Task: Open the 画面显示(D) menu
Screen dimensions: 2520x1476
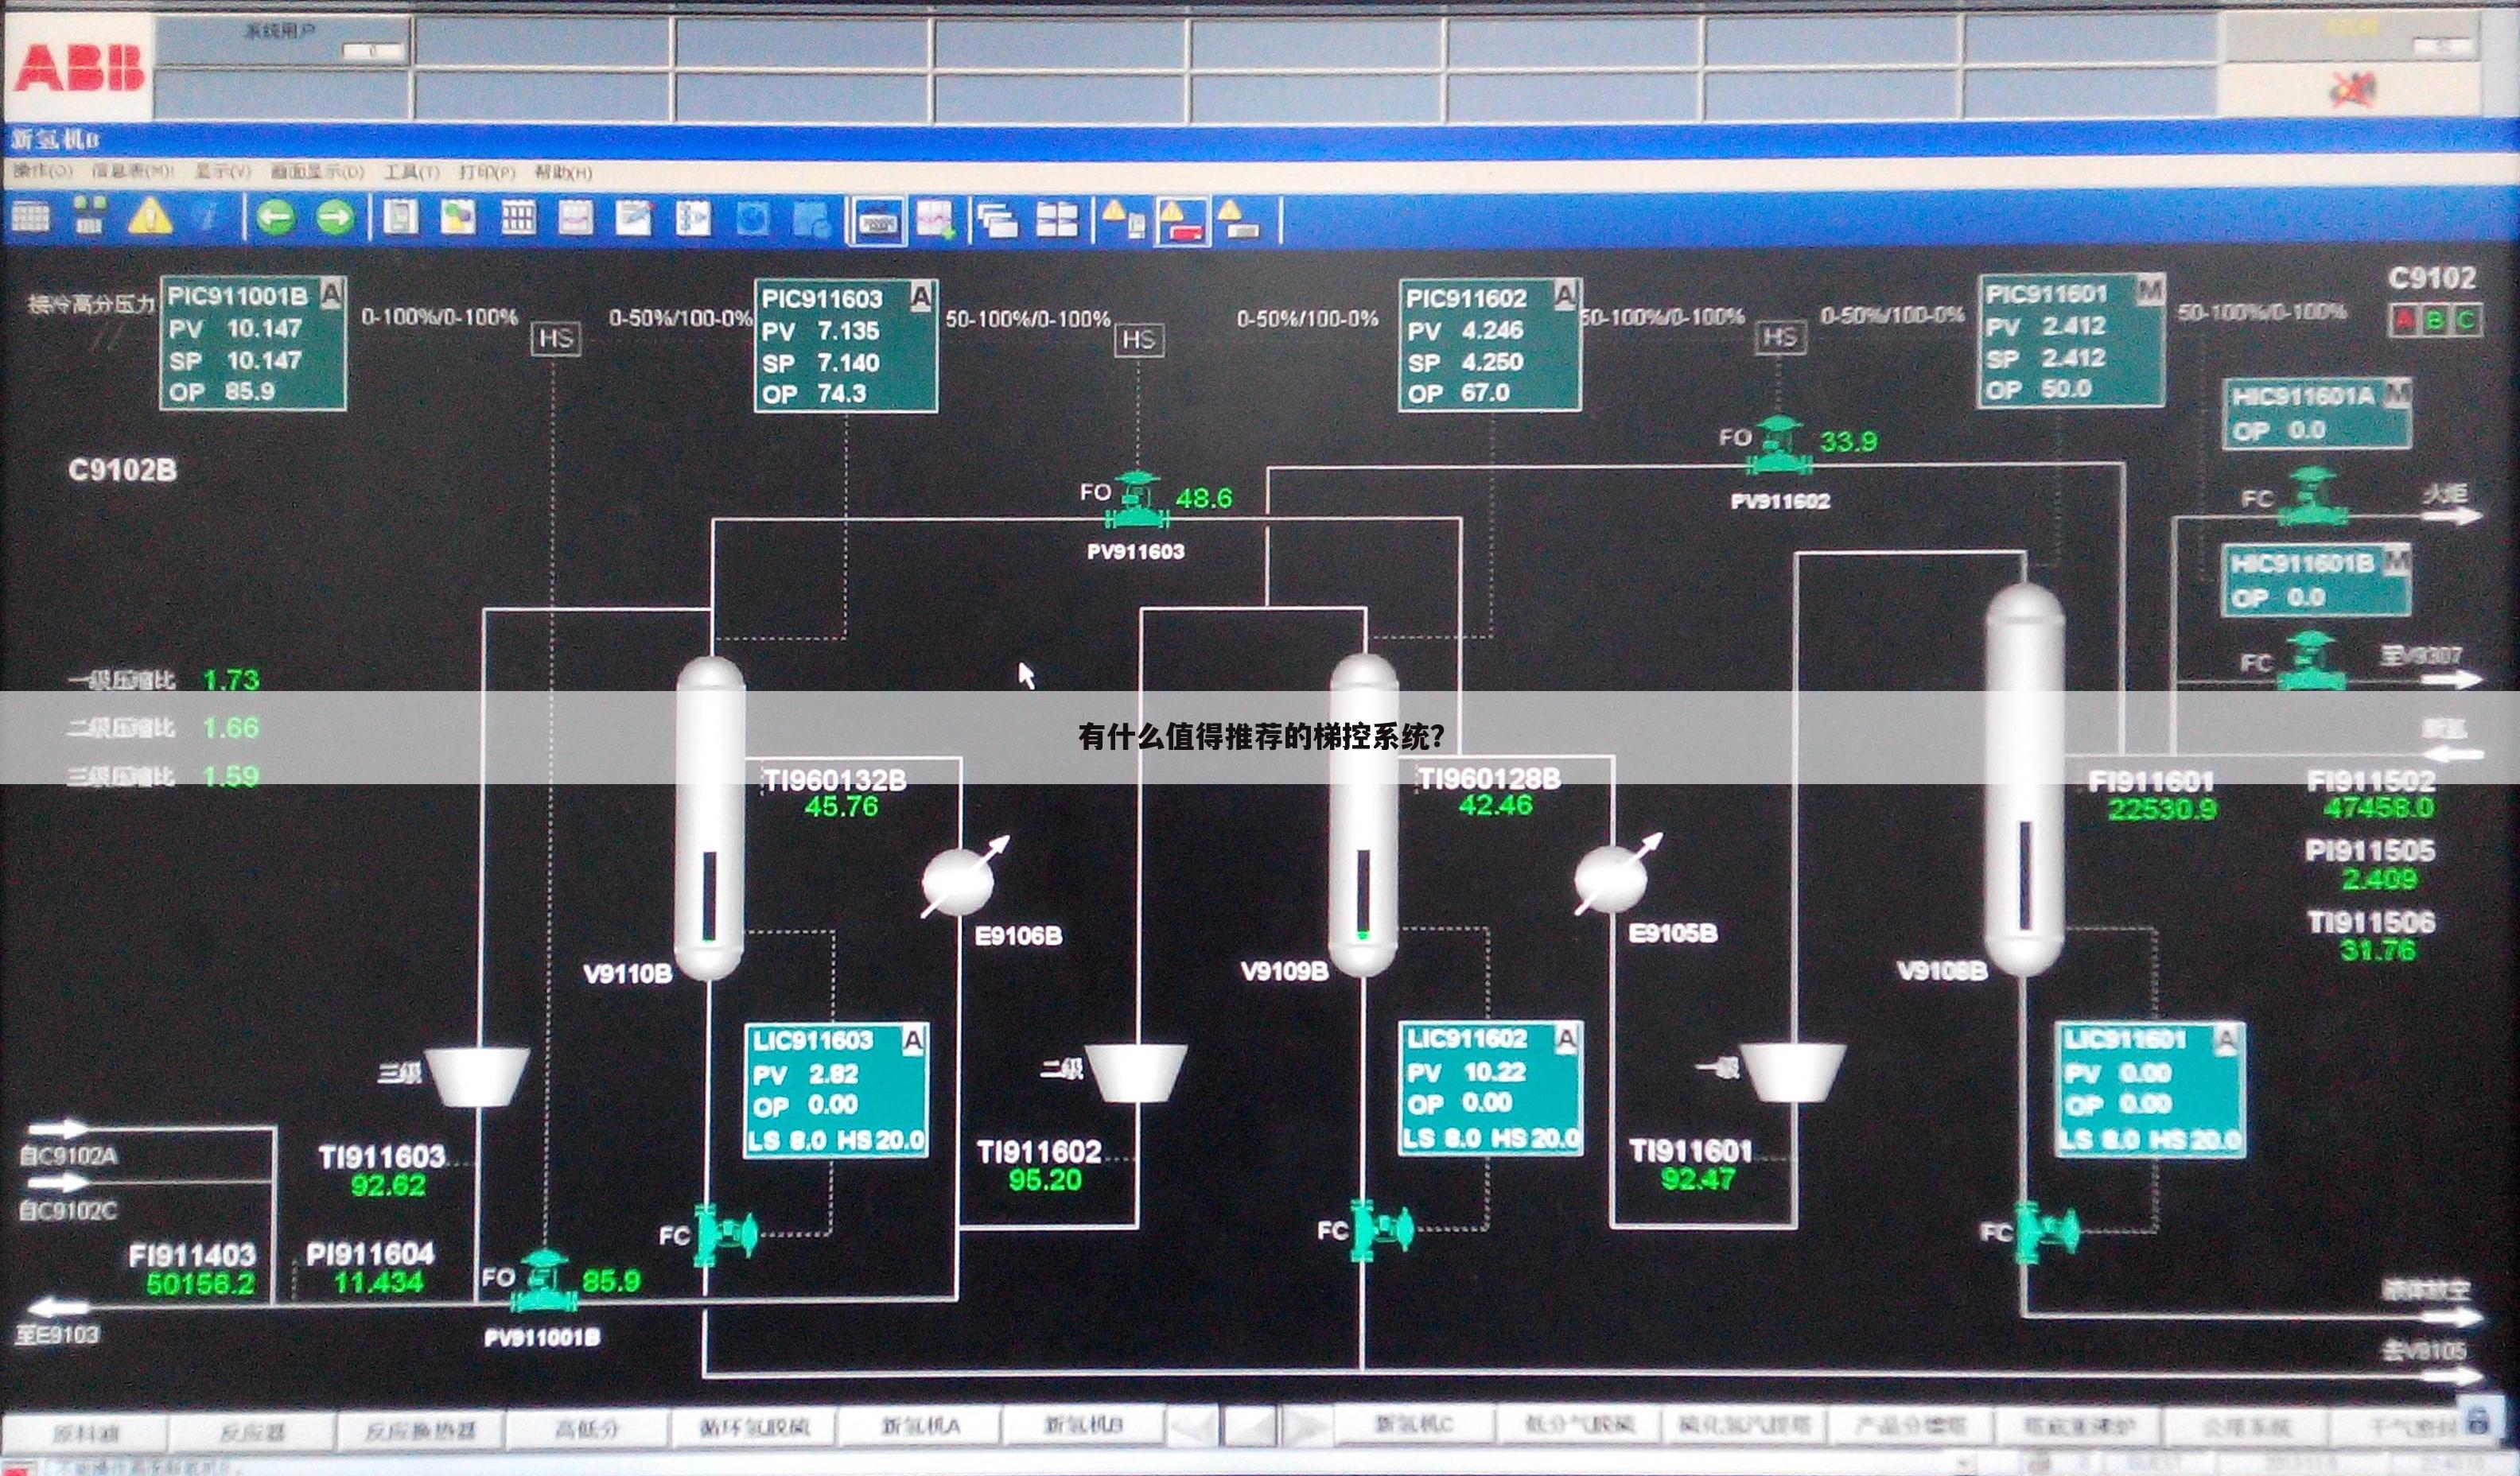Action: [x=317, y=172]
